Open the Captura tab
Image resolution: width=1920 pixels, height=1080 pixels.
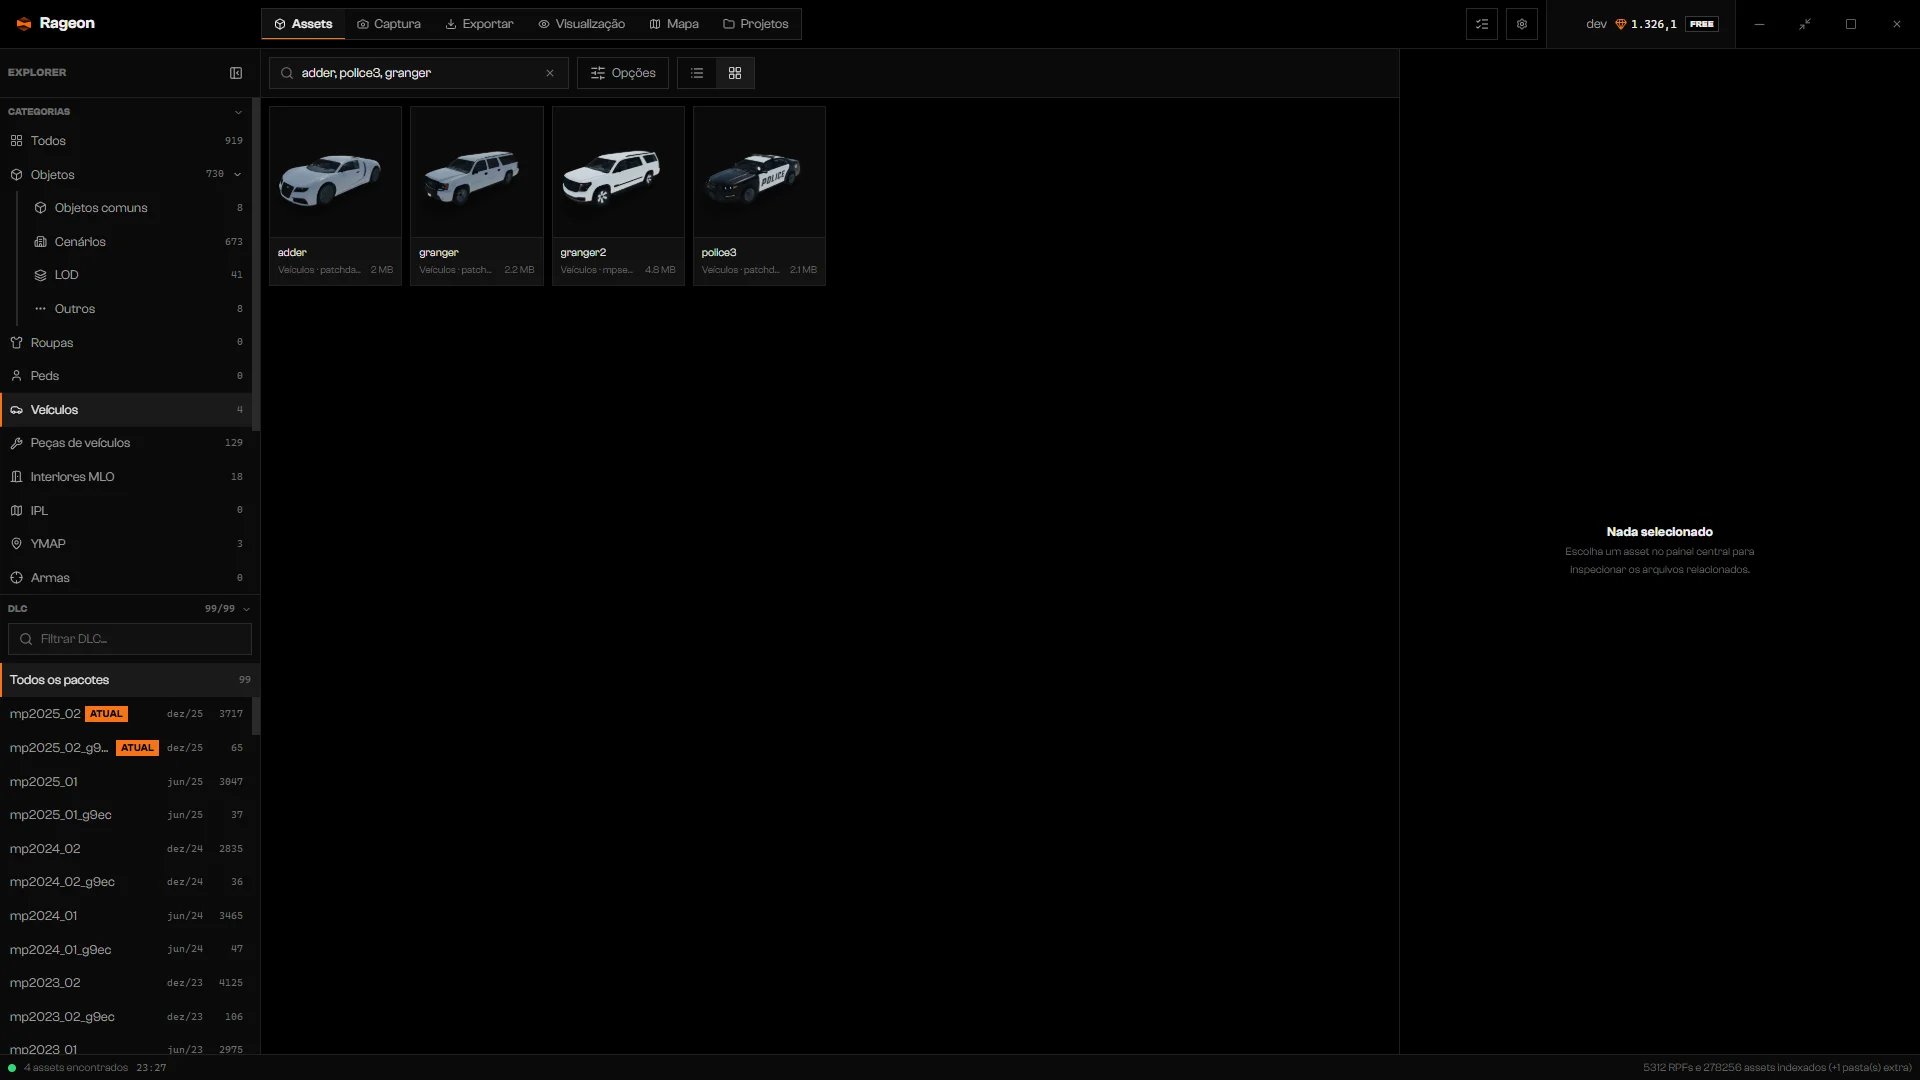(389, 24)
